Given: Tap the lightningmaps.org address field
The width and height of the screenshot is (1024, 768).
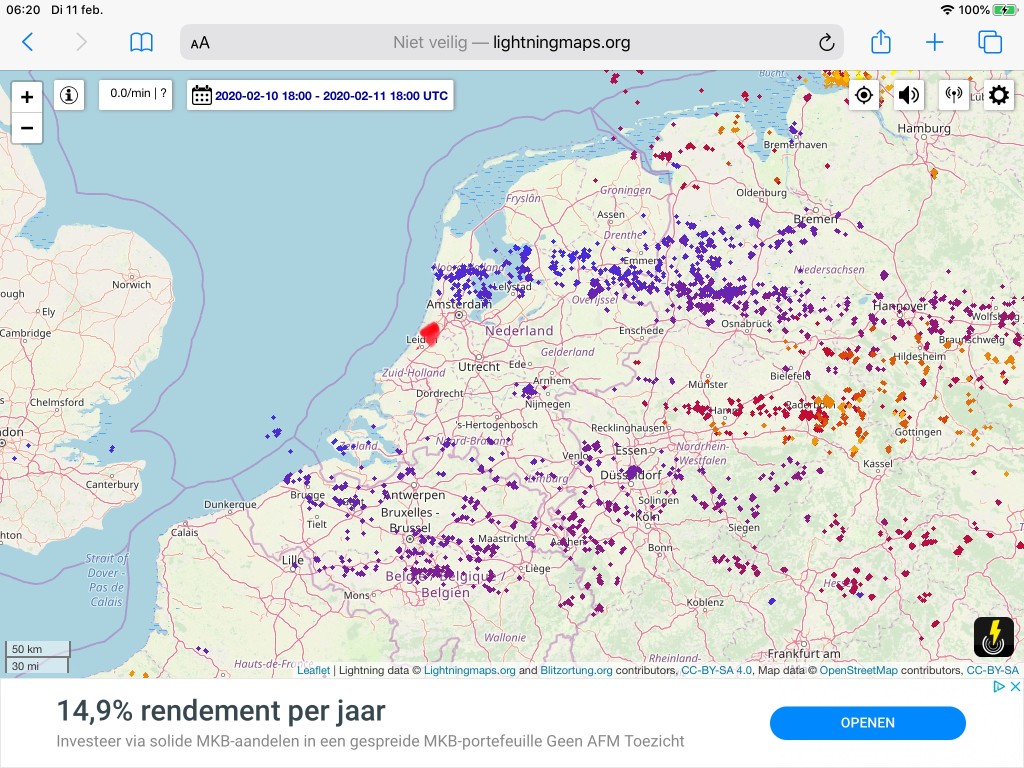Looking at the screenshot, I should [512, 42].
